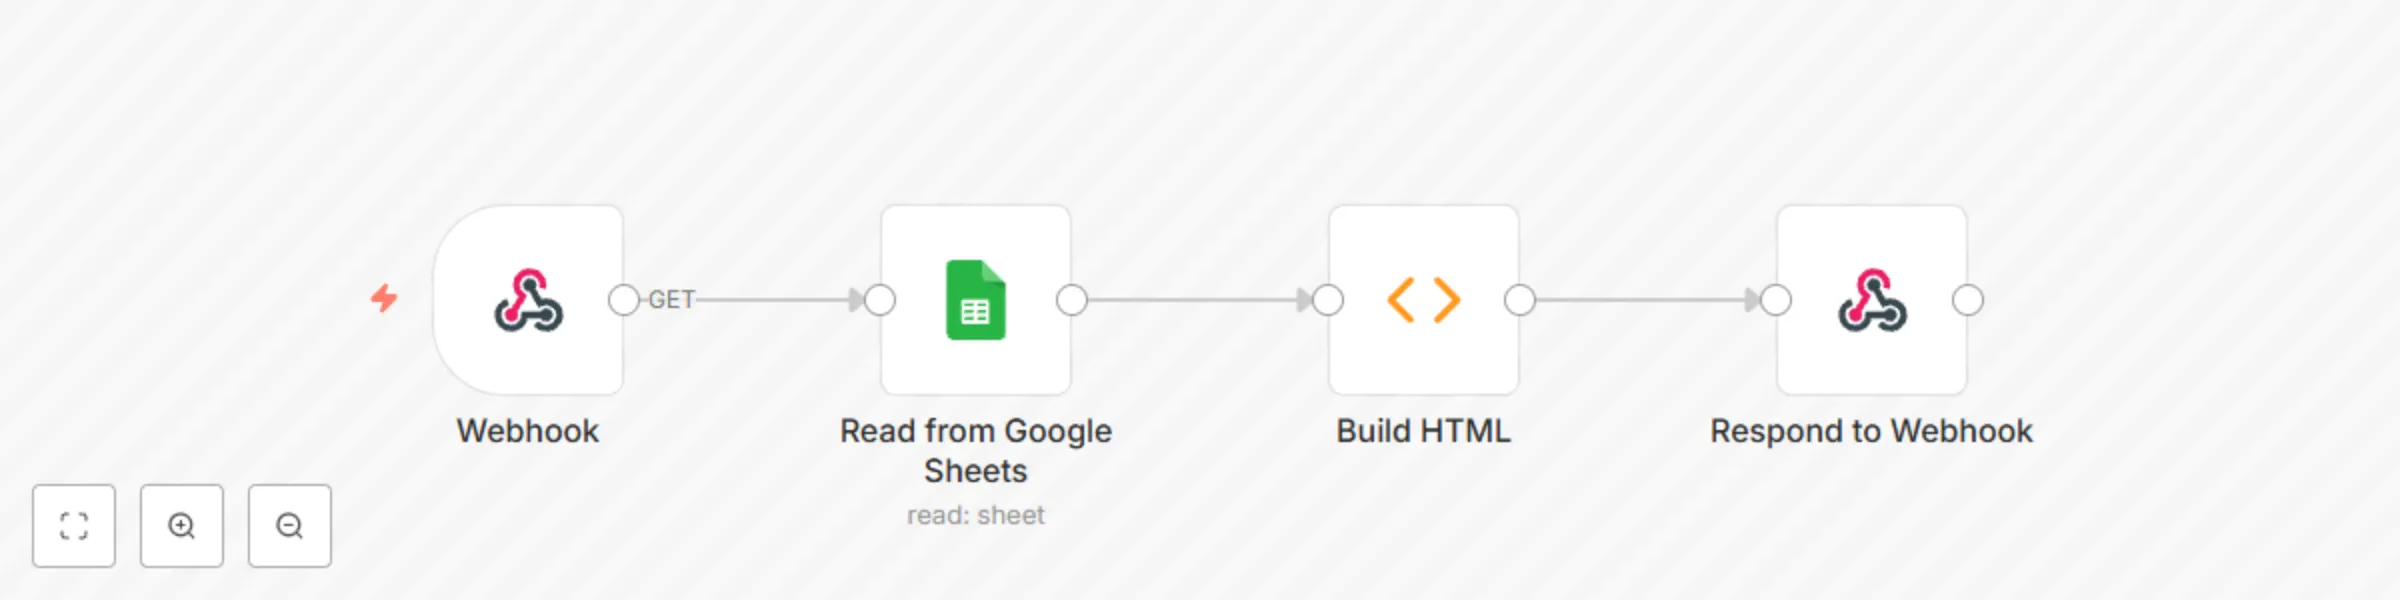
Task: Click the zoom in magnifier icon
Action: pyautogui.click(x=181, y=526)
